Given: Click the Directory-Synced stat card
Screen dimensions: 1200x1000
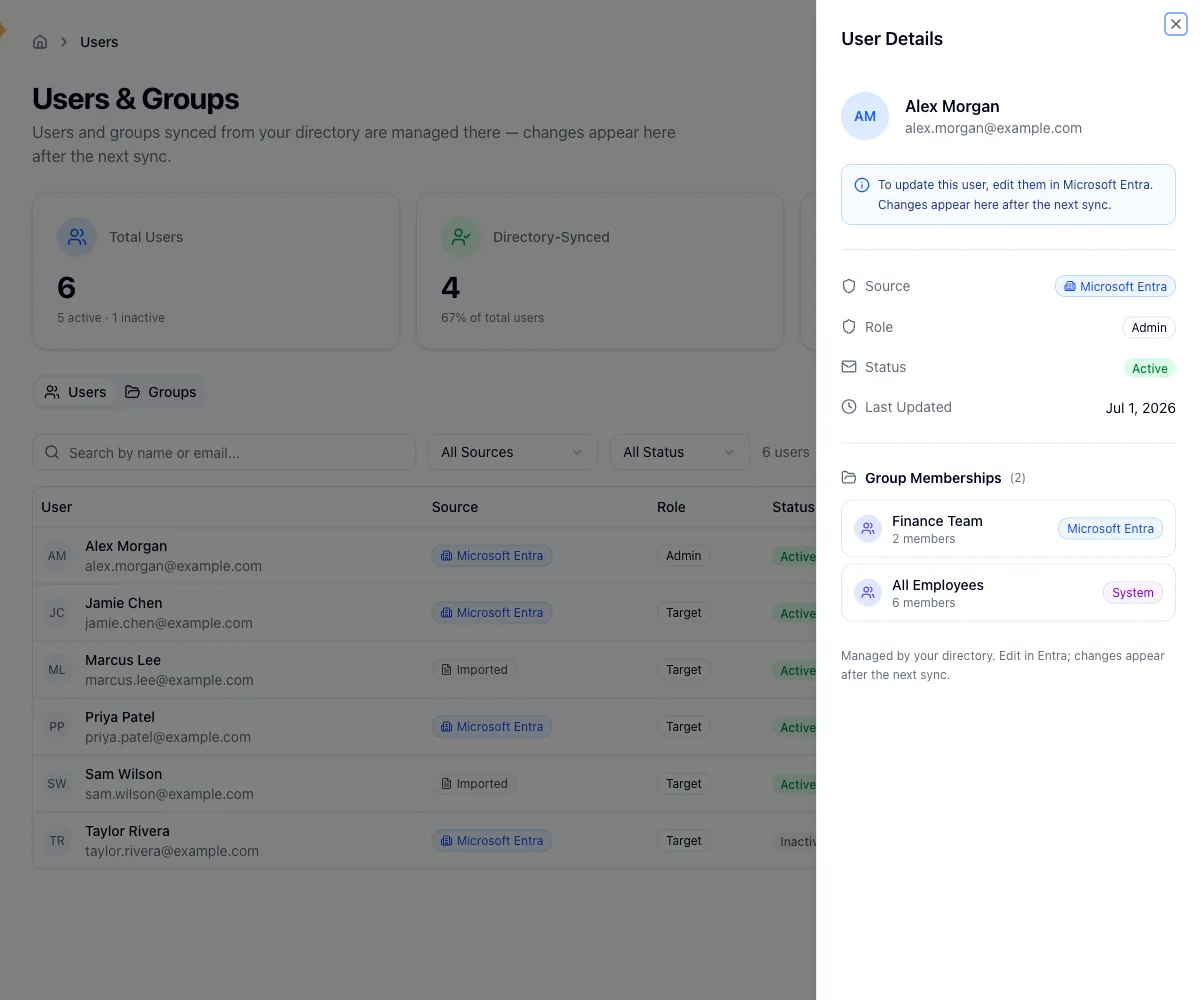Looking at the screenshot, I should coord(600,271).
